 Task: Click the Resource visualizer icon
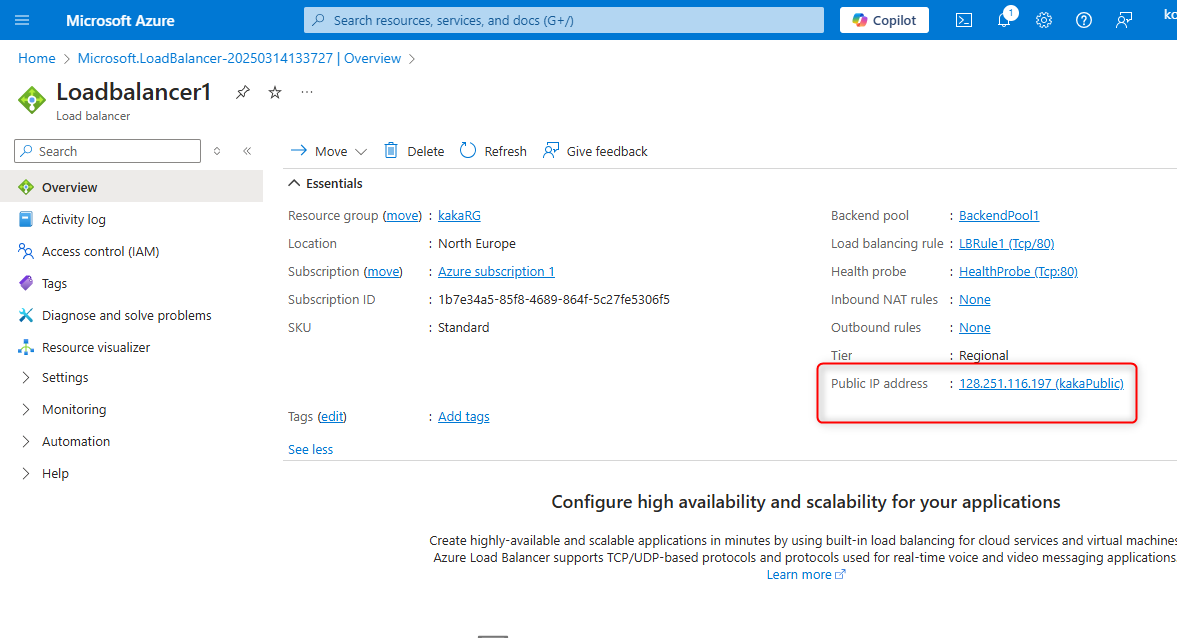(26, 347)
